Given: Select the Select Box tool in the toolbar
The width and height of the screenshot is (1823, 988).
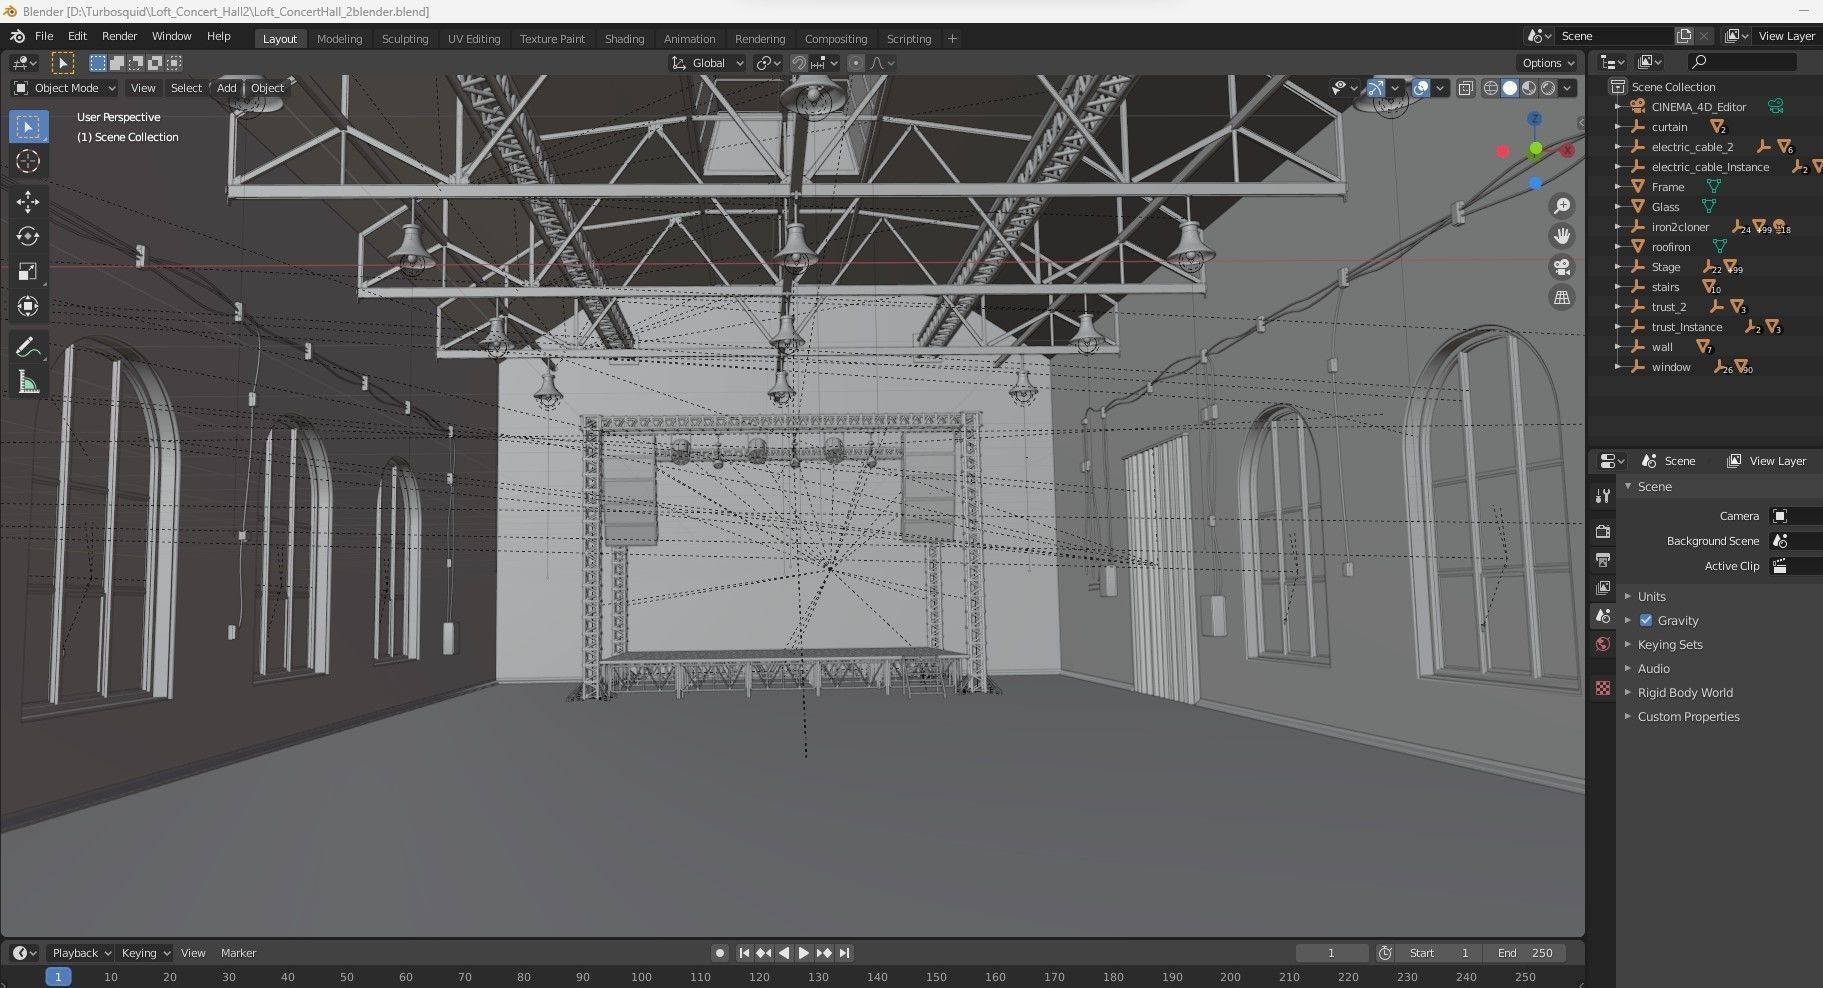Looking at the screenshot, I should [28, 127].
